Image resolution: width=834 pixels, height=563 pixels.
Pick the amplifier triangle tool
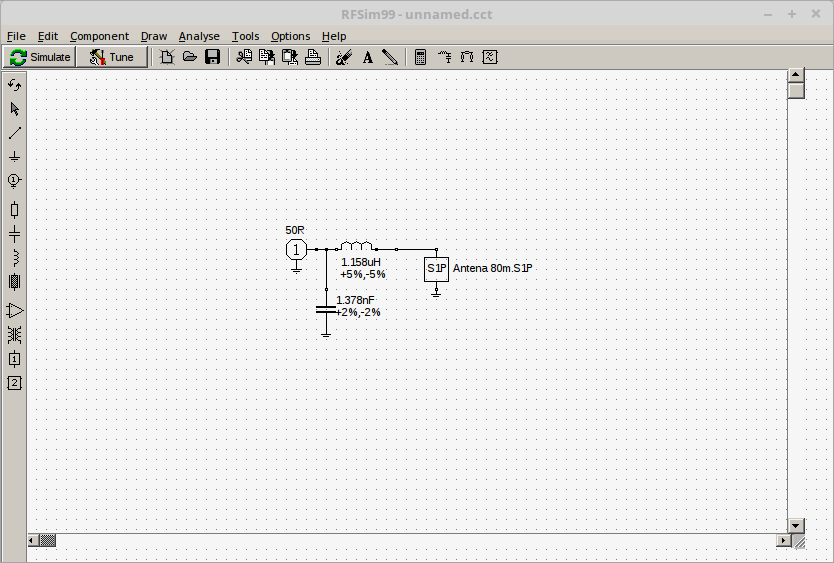pyautogui.click(x=15, y=310)
